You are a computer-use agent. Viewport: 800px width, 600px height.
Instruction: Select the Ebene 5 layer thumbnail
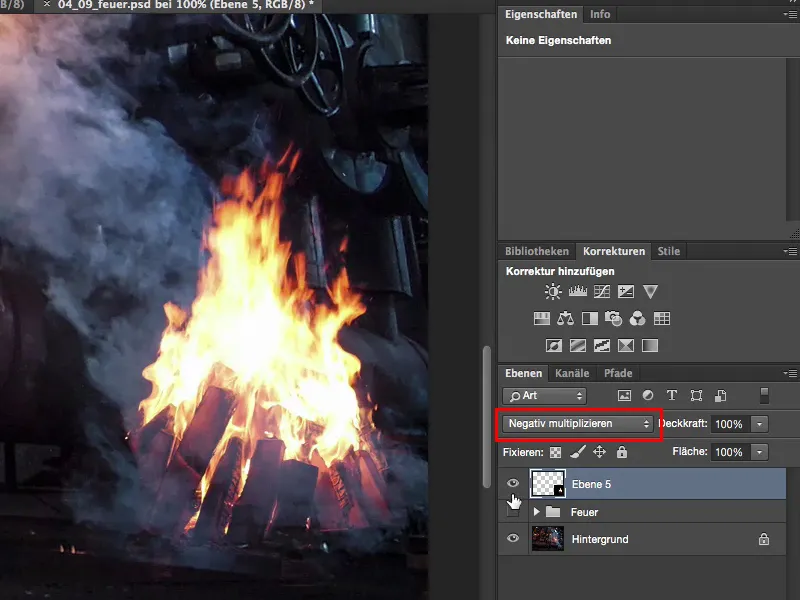click(547, 484)
